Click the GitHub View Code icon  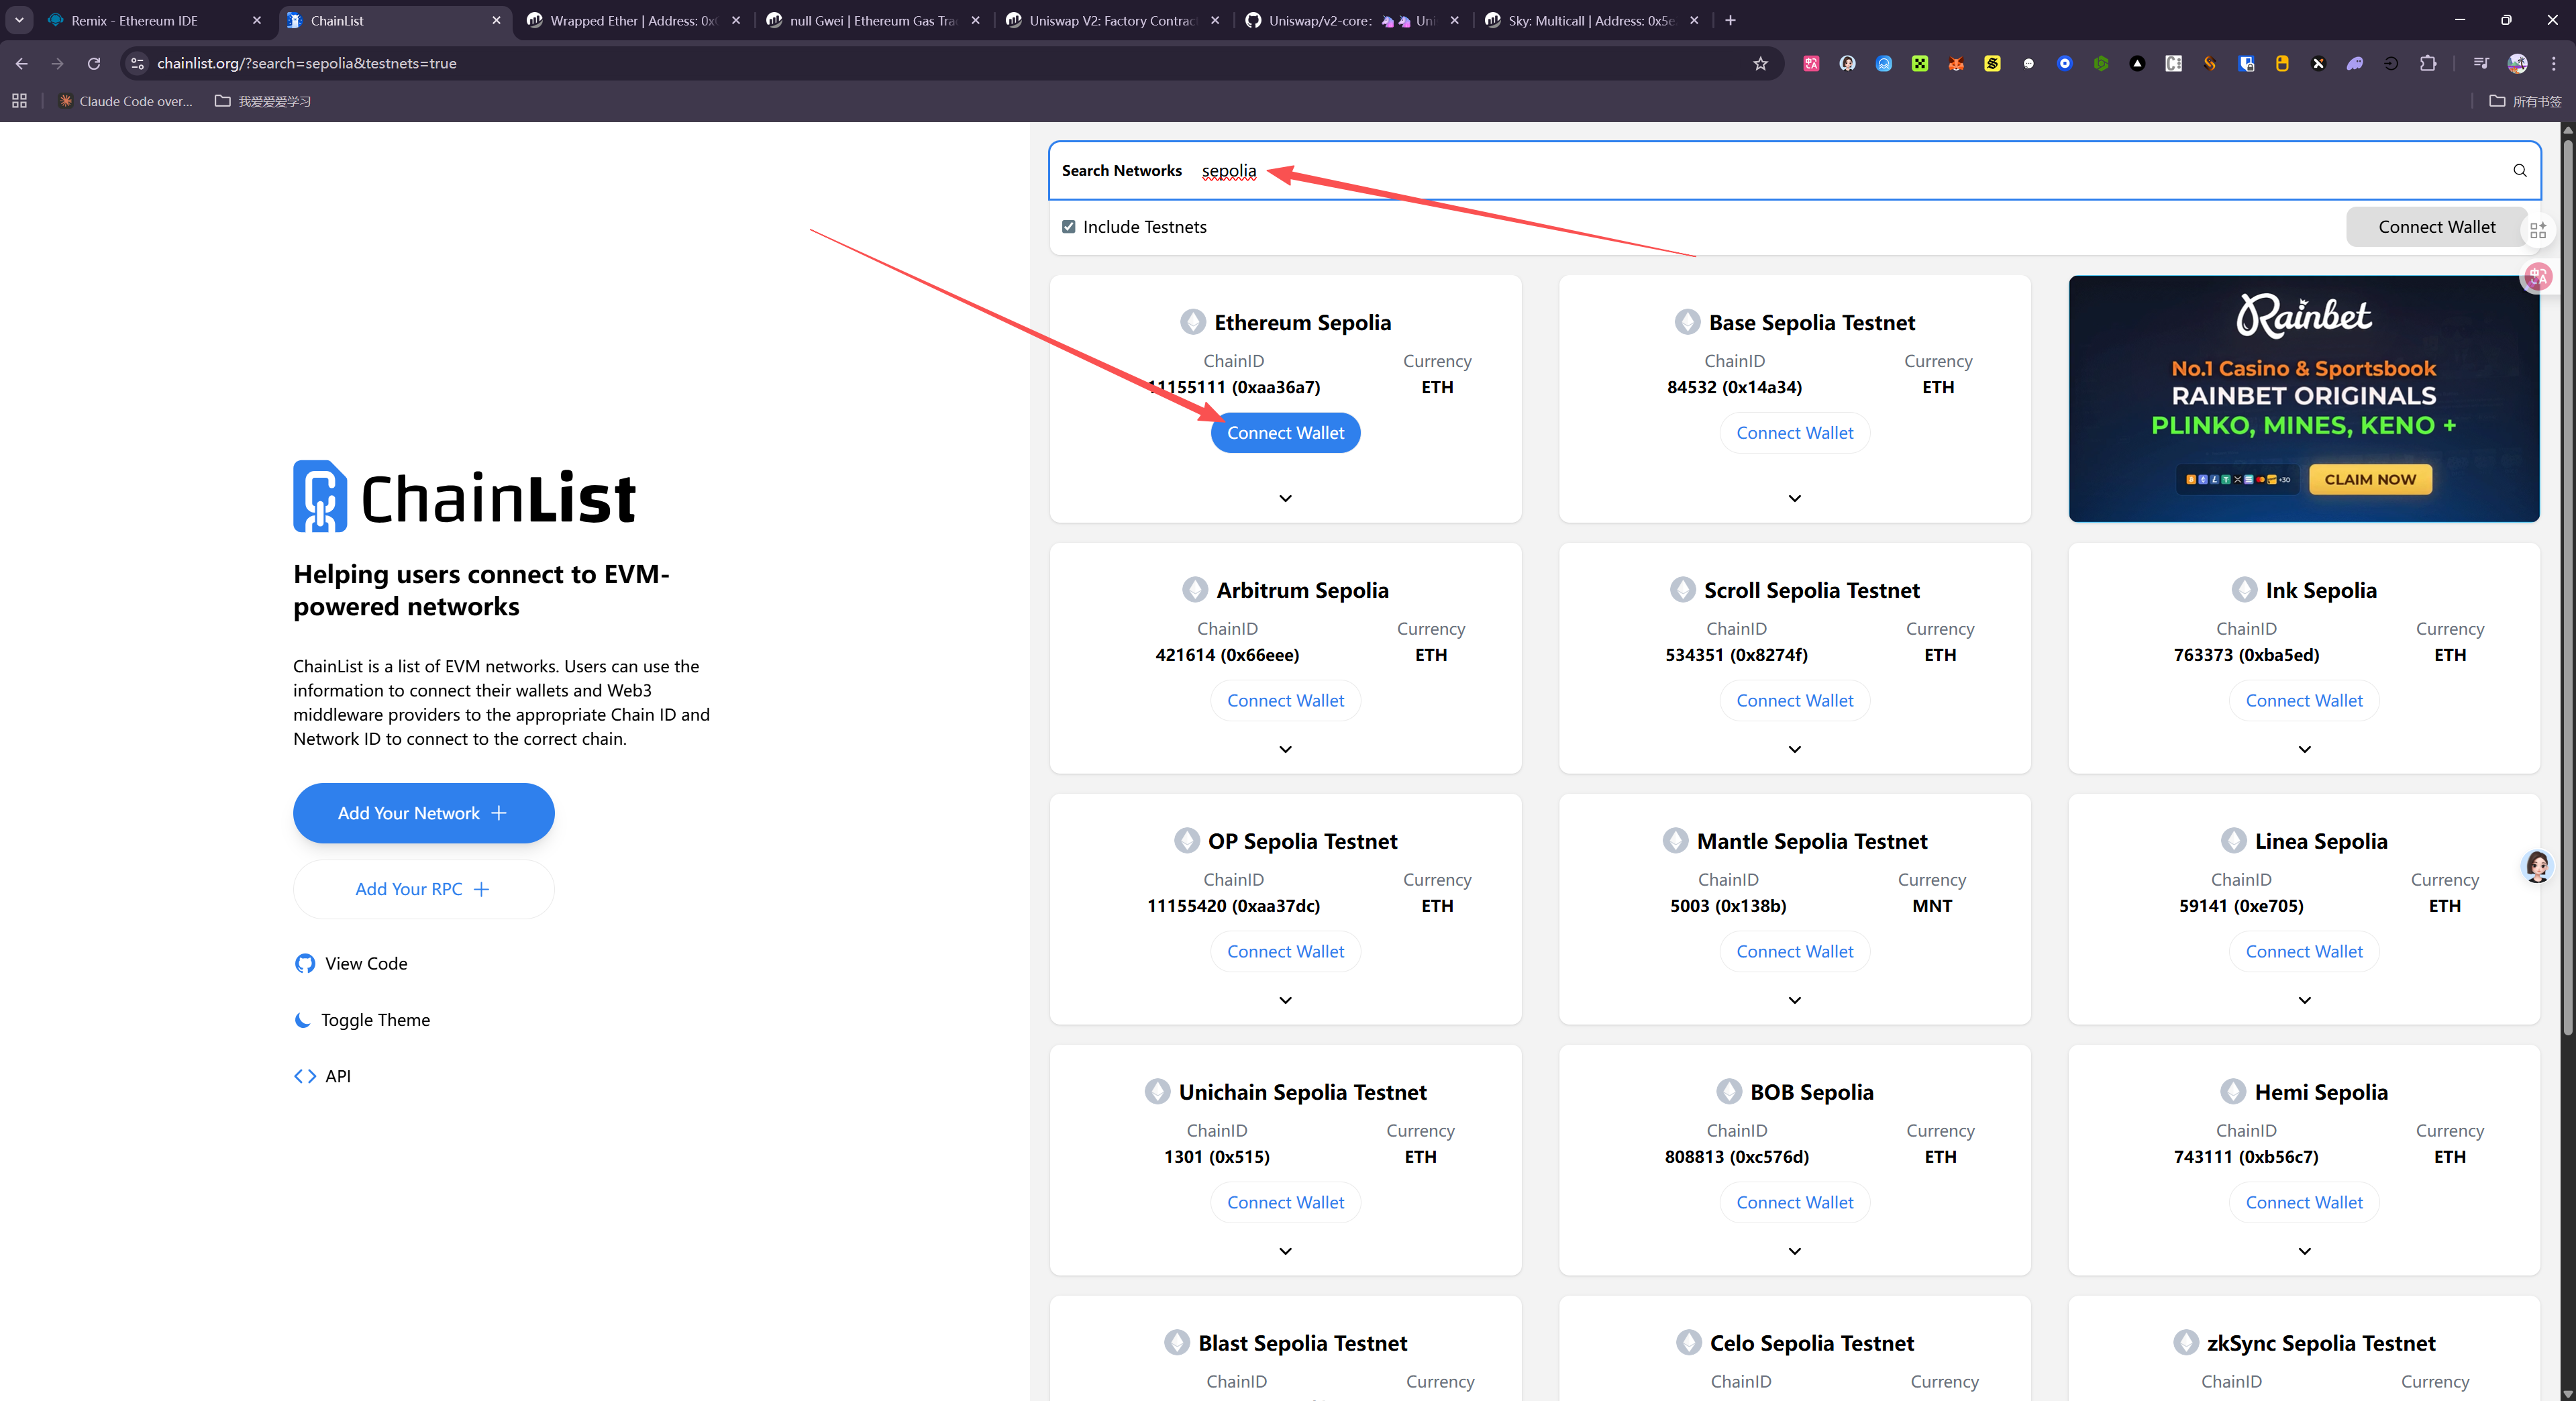[305, 963]
